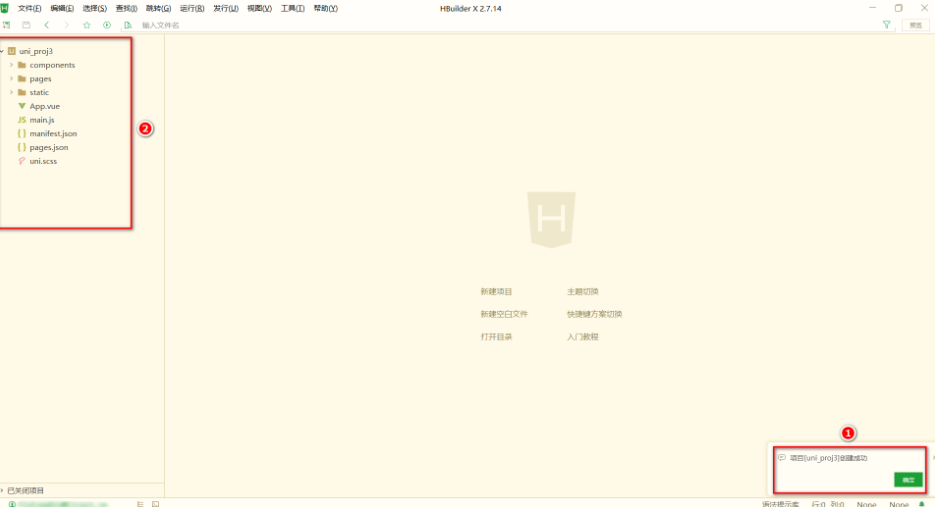Click the 入门教程 link
Image resolution: width=935 pixels, height=507 pixels.
pyautogui.click(x=583, y=337)
